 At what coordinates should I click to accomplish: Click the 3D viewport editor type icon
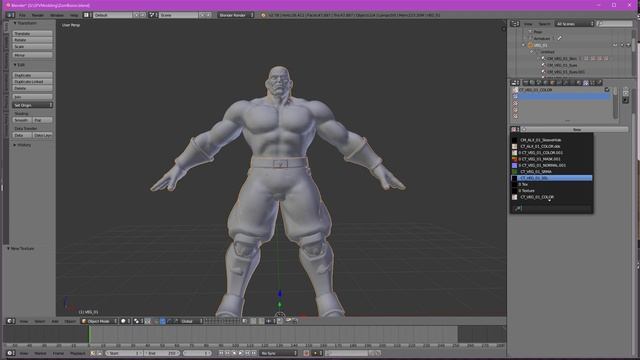[11, 321]
